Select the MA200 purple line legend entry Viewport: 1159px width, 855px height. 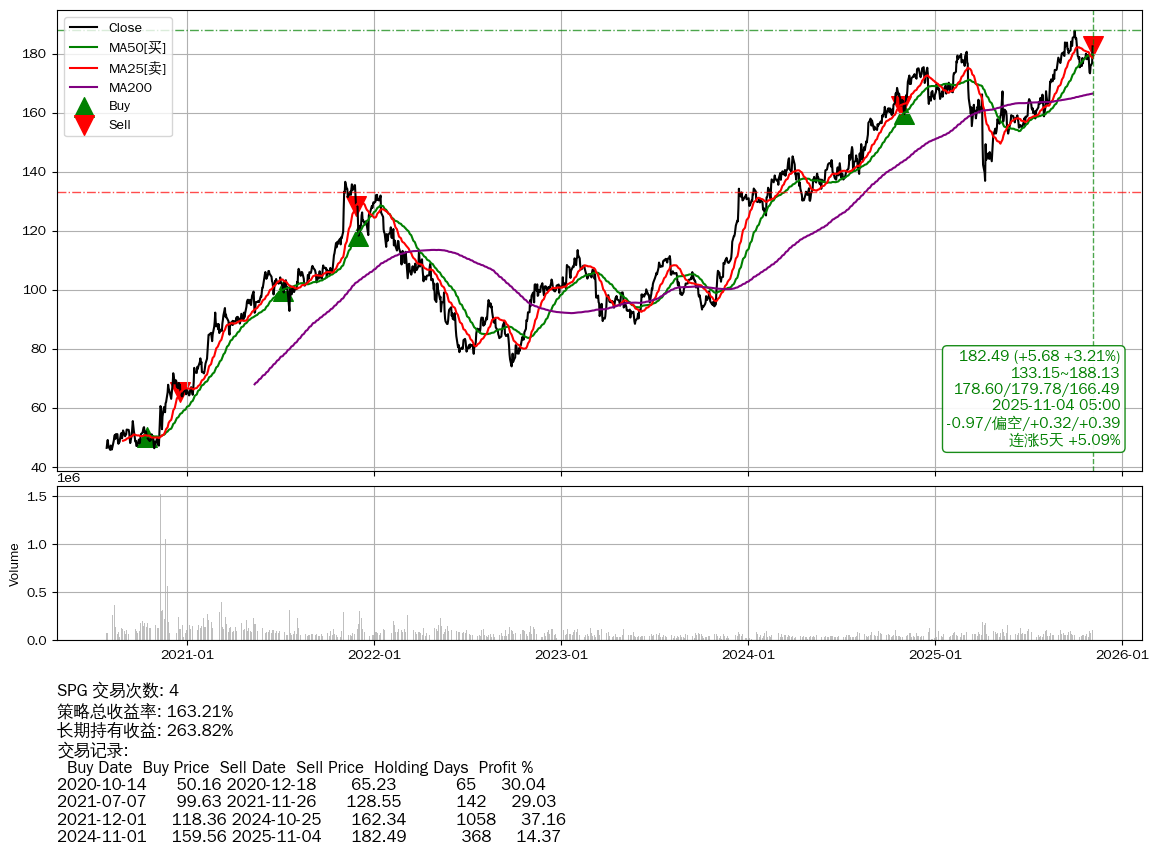tap(130, 88)
